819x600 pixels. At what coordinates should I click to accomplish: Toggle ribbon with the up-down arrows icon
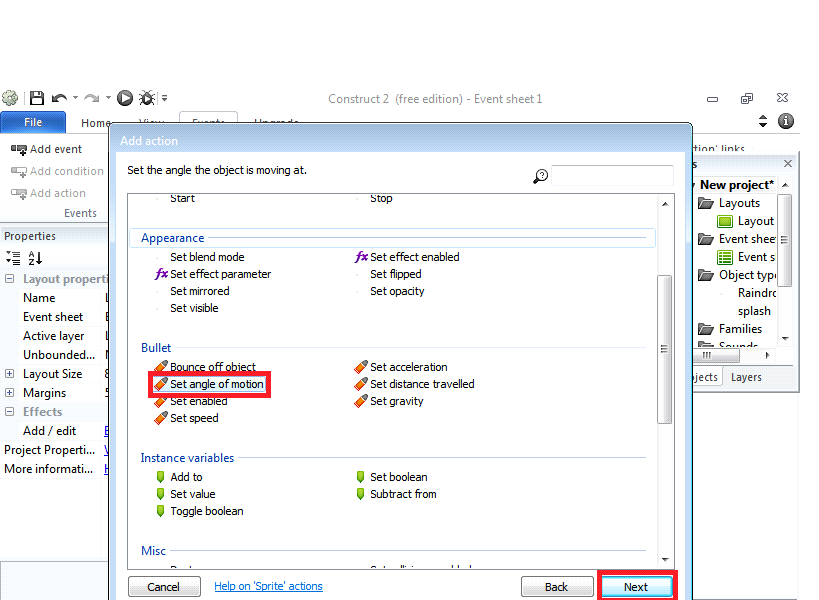pos(763,121)
